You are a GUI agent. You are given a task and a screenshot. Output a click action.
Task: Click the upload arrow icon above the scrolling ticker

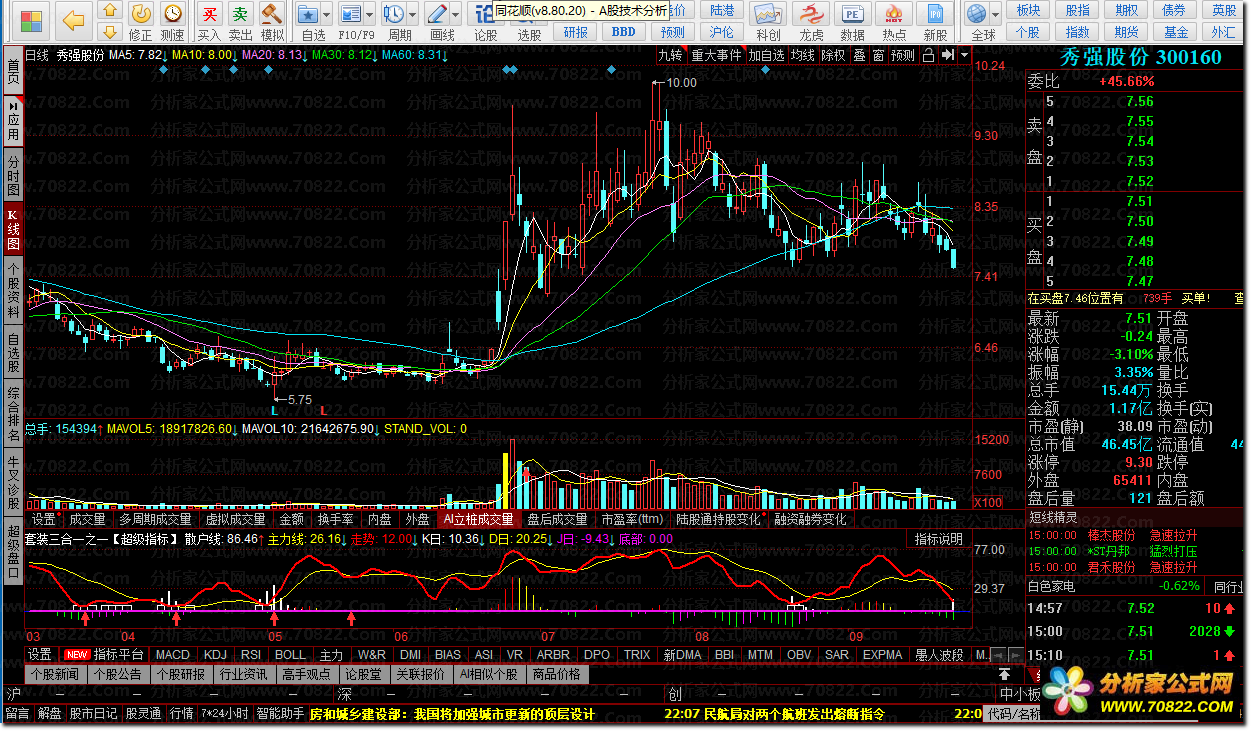(x=1004, y=675)
